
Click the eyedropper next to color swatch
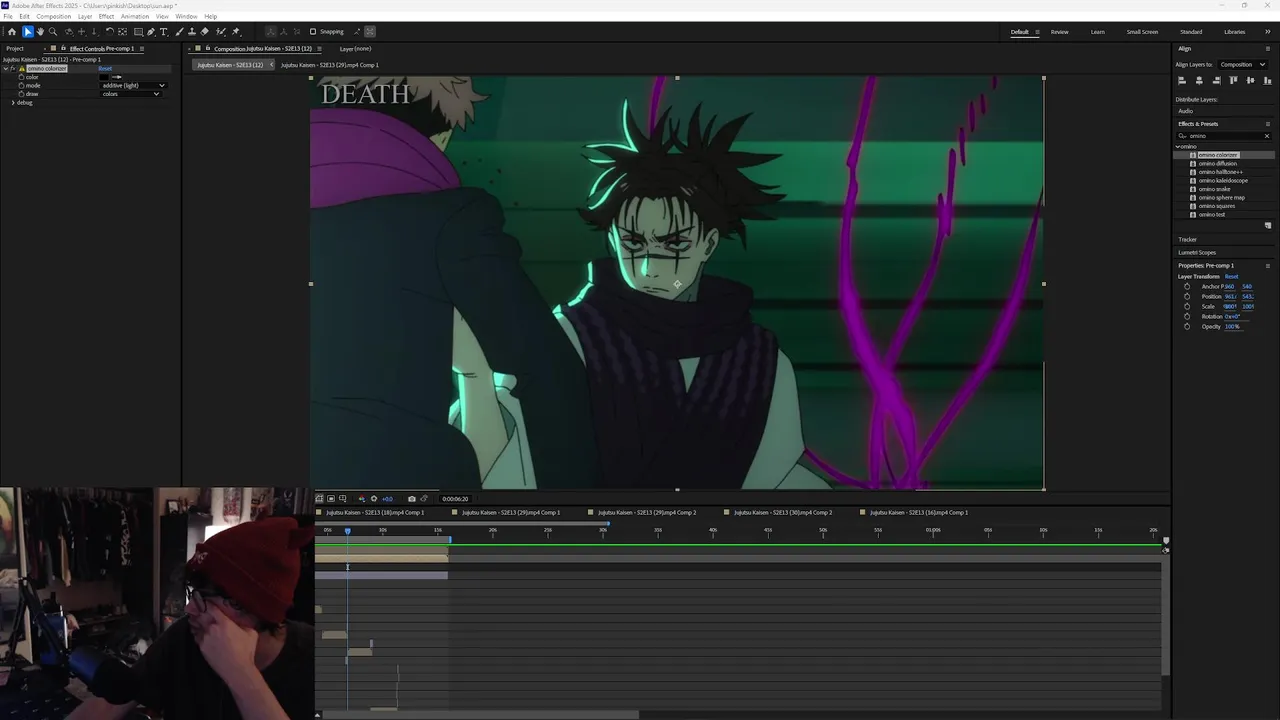pyautogui.click(x=117, y=77)
